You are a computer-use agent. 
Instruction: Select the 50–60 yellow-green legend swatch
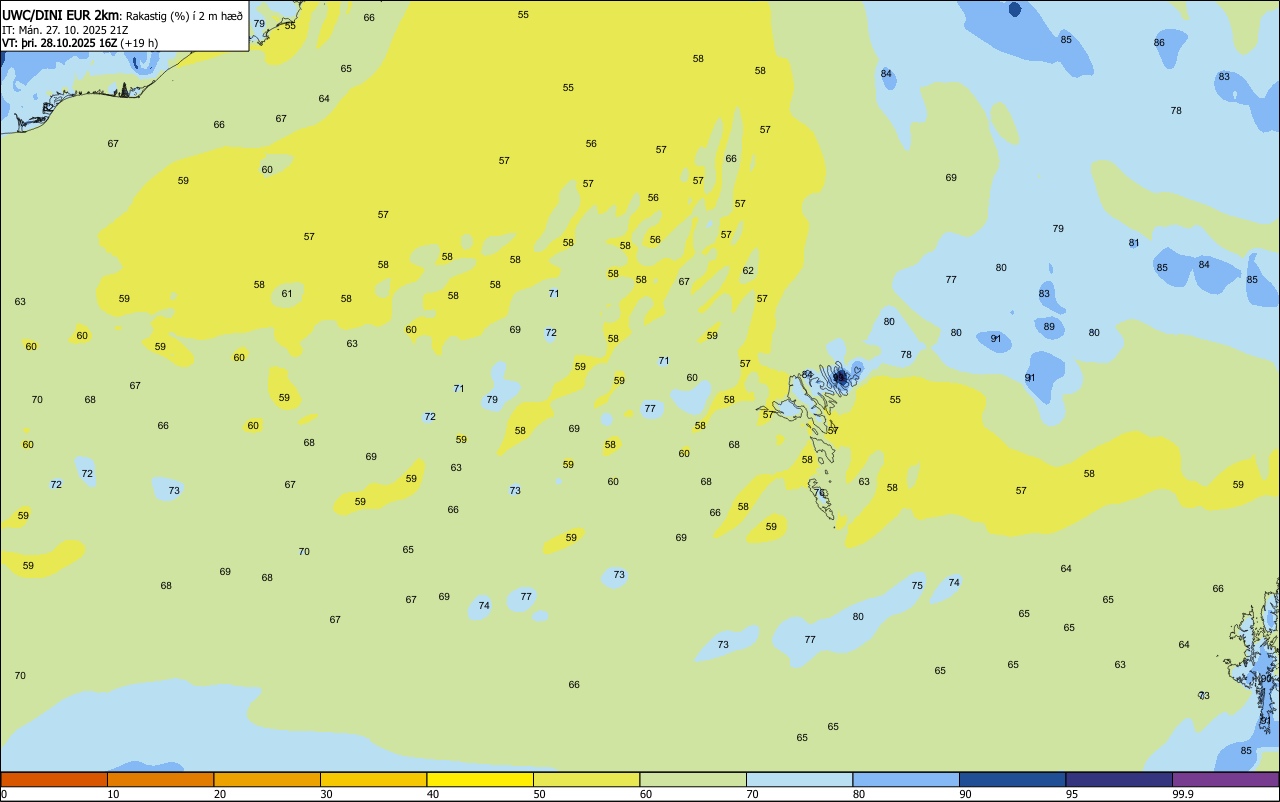(x=586, y=779)
